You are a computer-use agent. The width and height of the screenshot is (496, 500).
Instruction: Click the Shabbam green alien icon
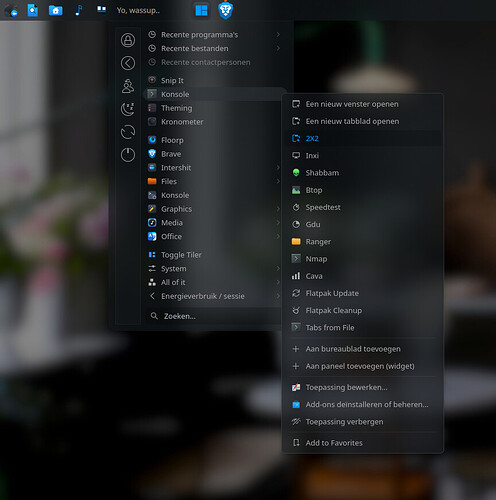[296, 173]
